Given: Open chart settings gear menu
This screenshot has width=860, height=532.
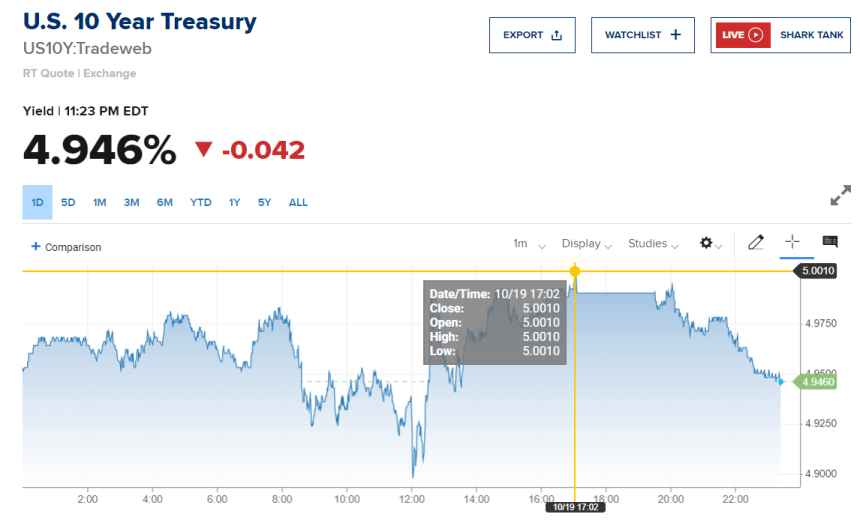Looking at the screenshot, I should (x=708, y=243).
